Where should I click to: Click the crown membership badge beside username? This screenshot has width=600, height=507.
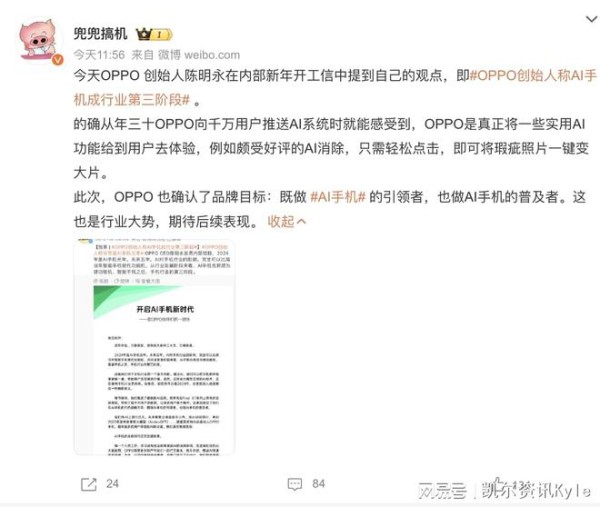click(x=154, y=34)
